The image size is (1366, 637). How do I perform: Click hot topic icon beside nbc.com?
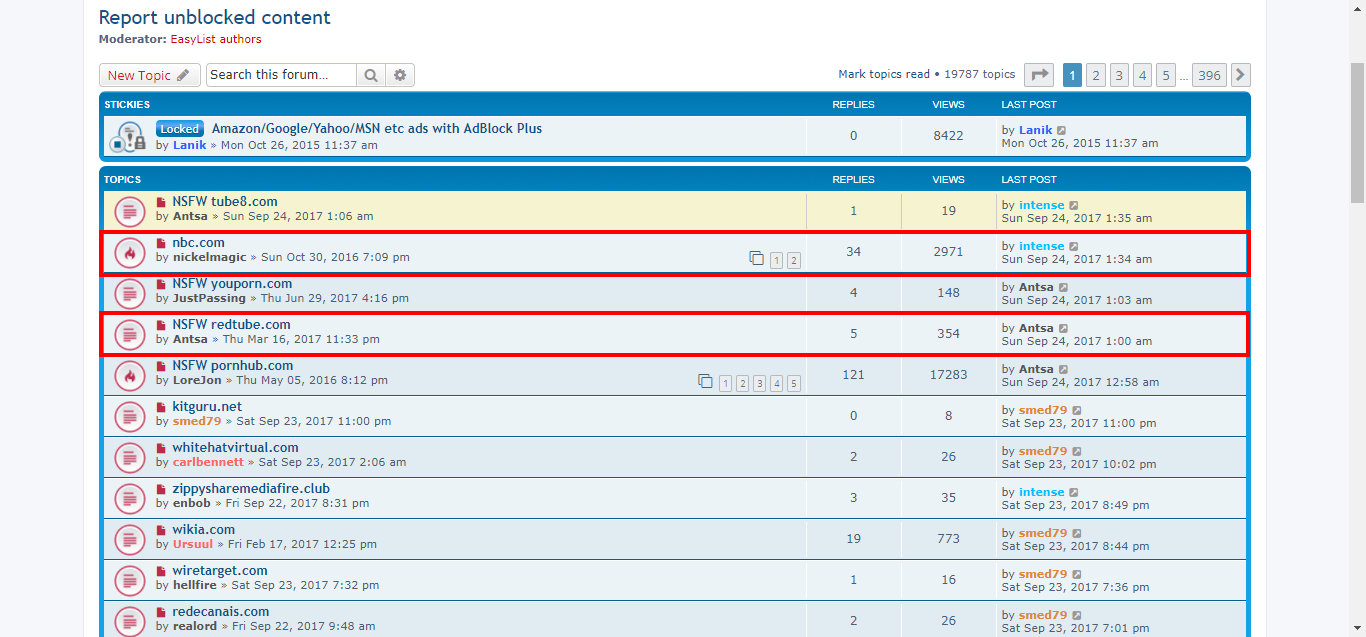pos(129,252)
